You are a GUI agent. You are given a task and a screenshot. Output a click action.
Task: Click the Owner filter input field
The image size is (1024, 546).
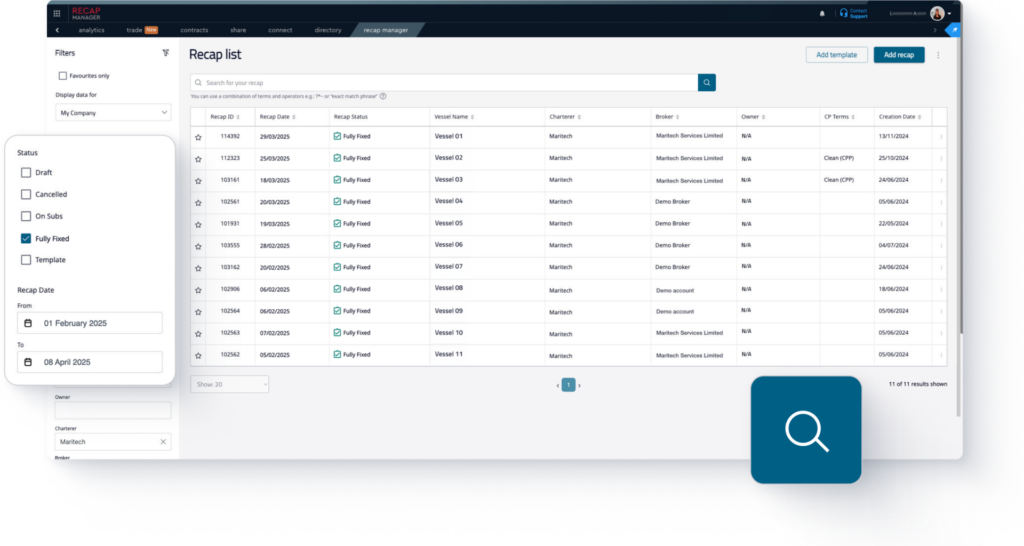coord(113,410)
